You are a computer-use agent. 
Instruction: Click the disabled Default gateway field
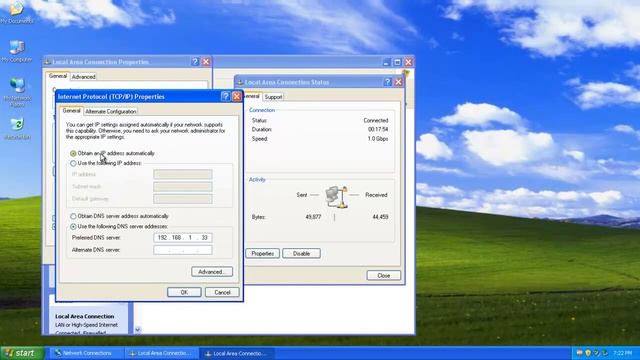[x=183, y=199]
